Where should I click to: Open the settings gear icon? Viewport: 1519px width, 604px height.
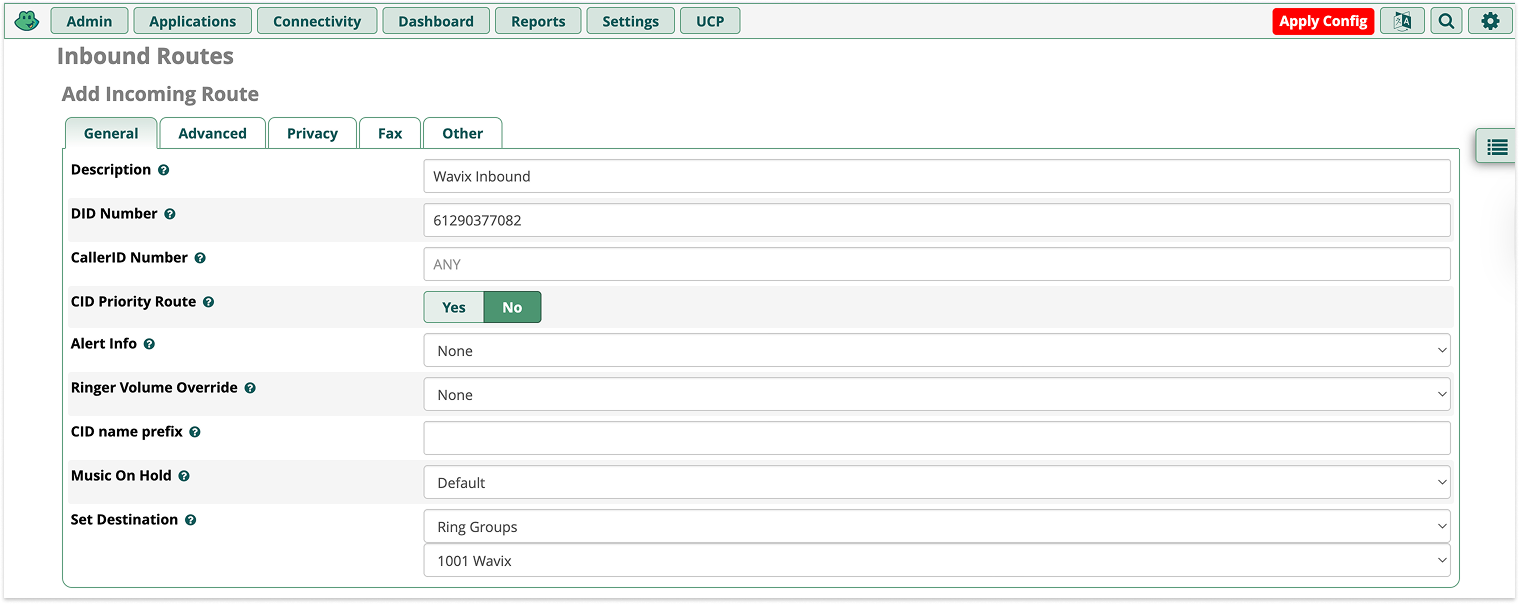[1490, 20]
